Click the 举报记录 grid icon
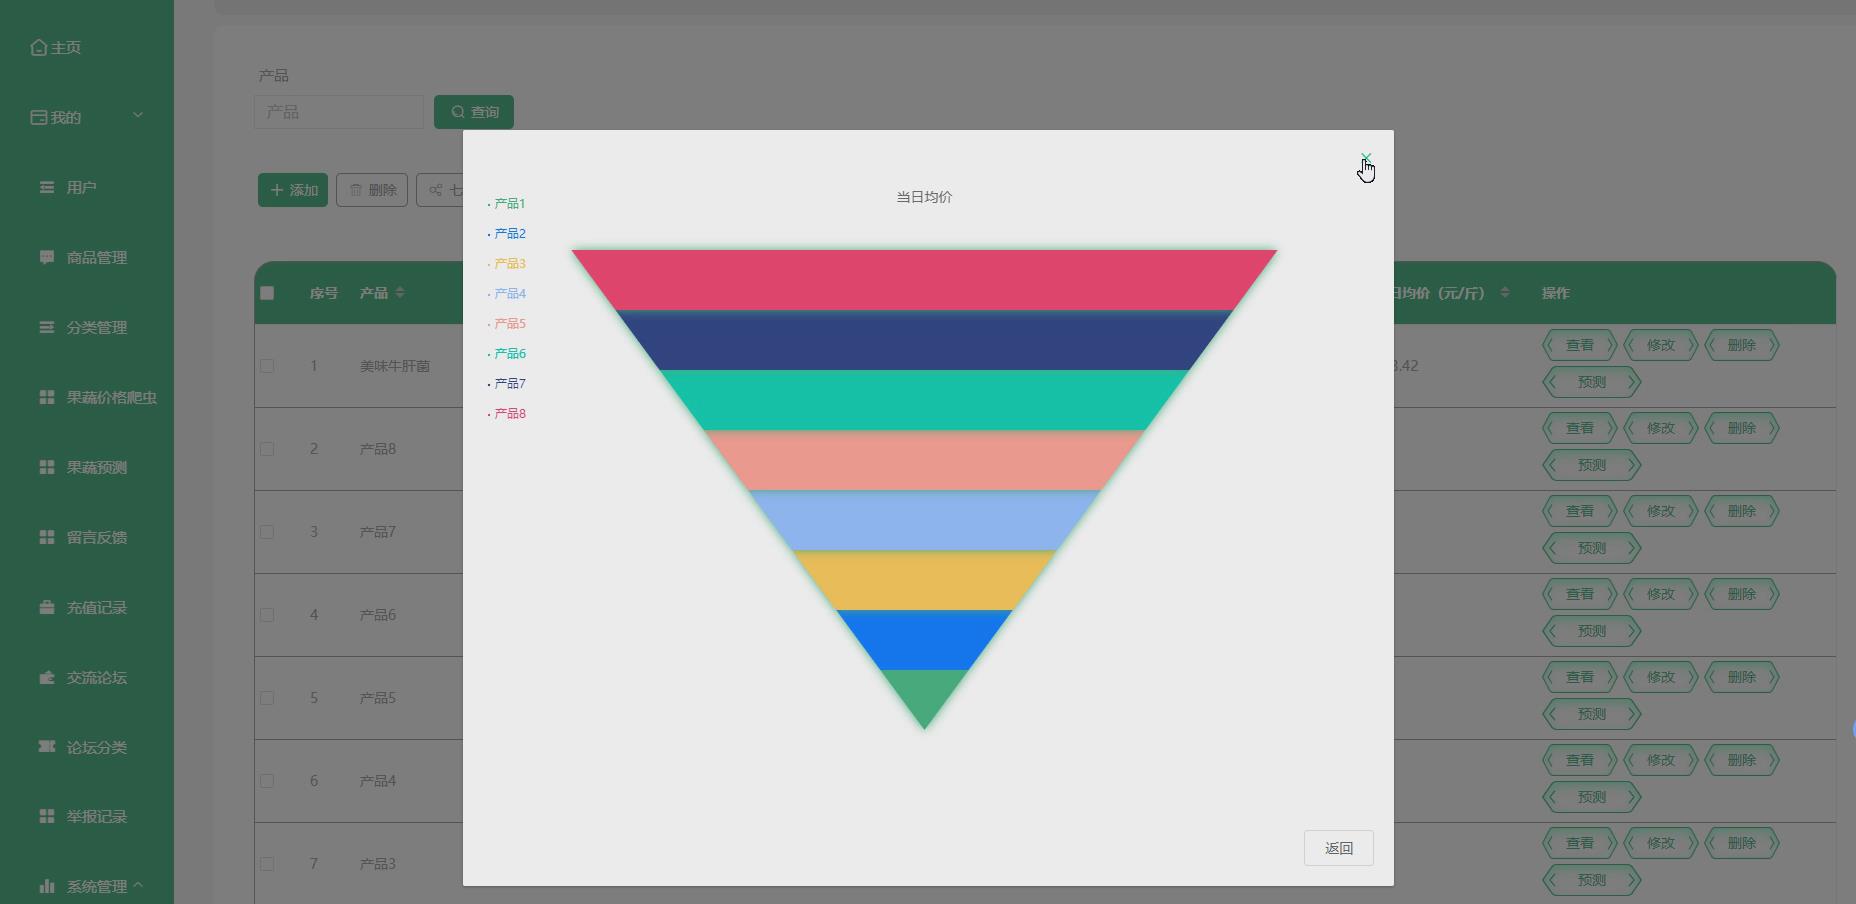Image resolution: width=1856 pixels, height=904 pixels. click(47, 816)
